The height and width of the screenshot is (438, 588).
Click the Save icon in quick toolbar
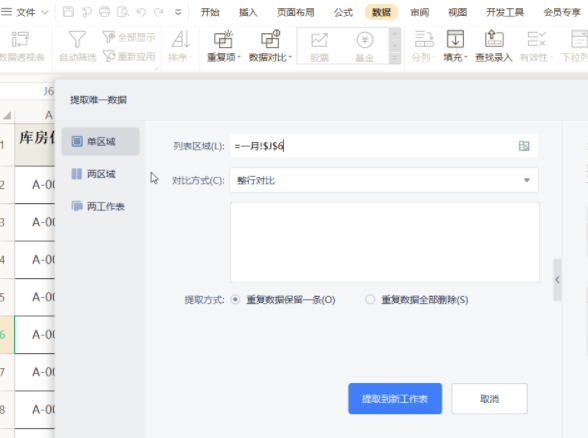(68, 12)
